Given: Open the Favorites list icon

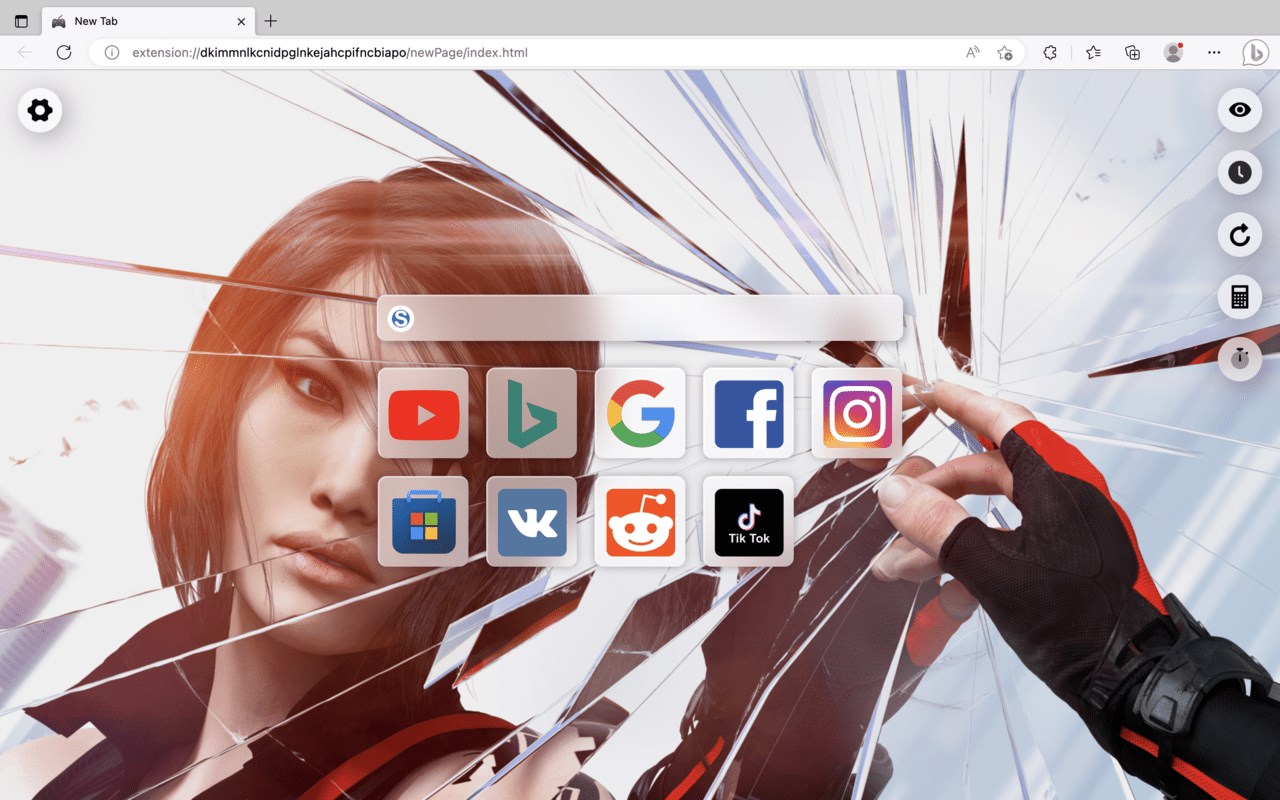Looking at the screenshot, I should click(1093, 52).
